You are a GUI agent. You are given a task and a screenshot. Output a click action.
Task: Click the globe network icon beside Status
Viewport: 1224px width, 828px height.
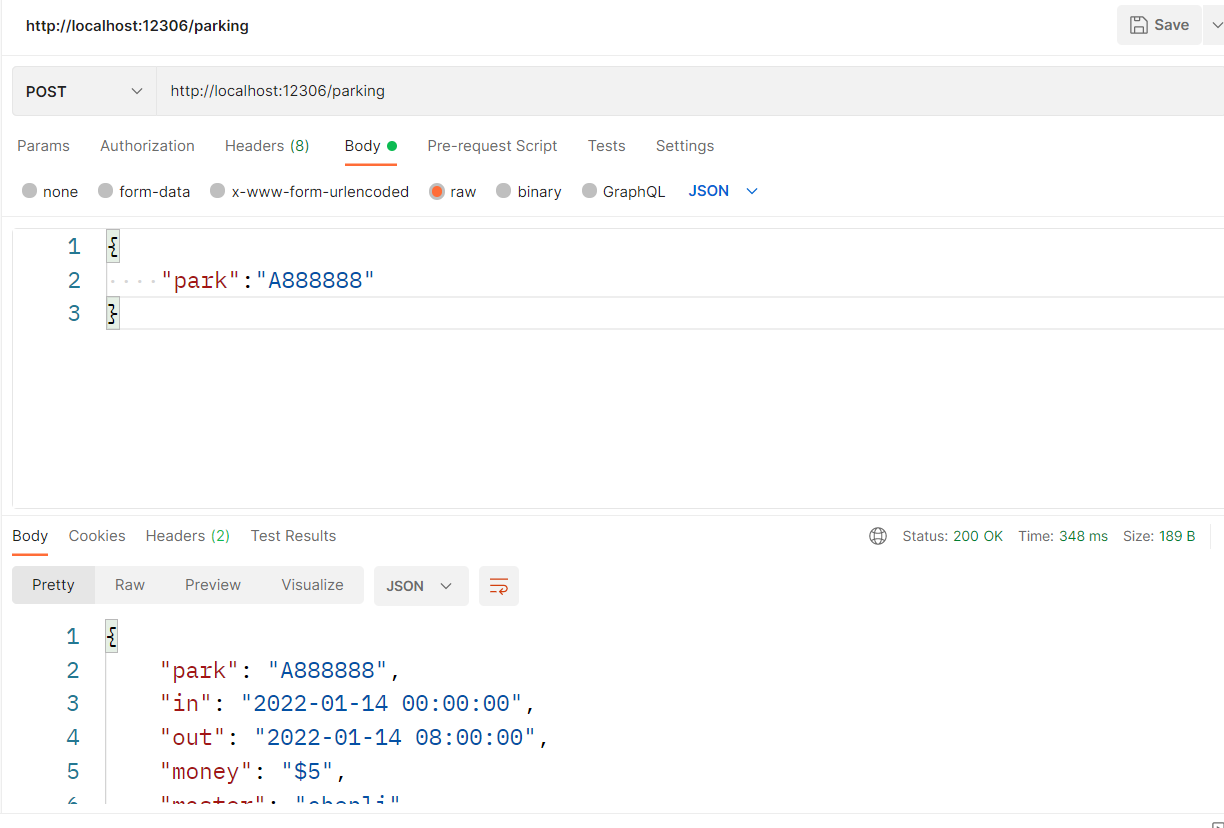pos(878,536)
